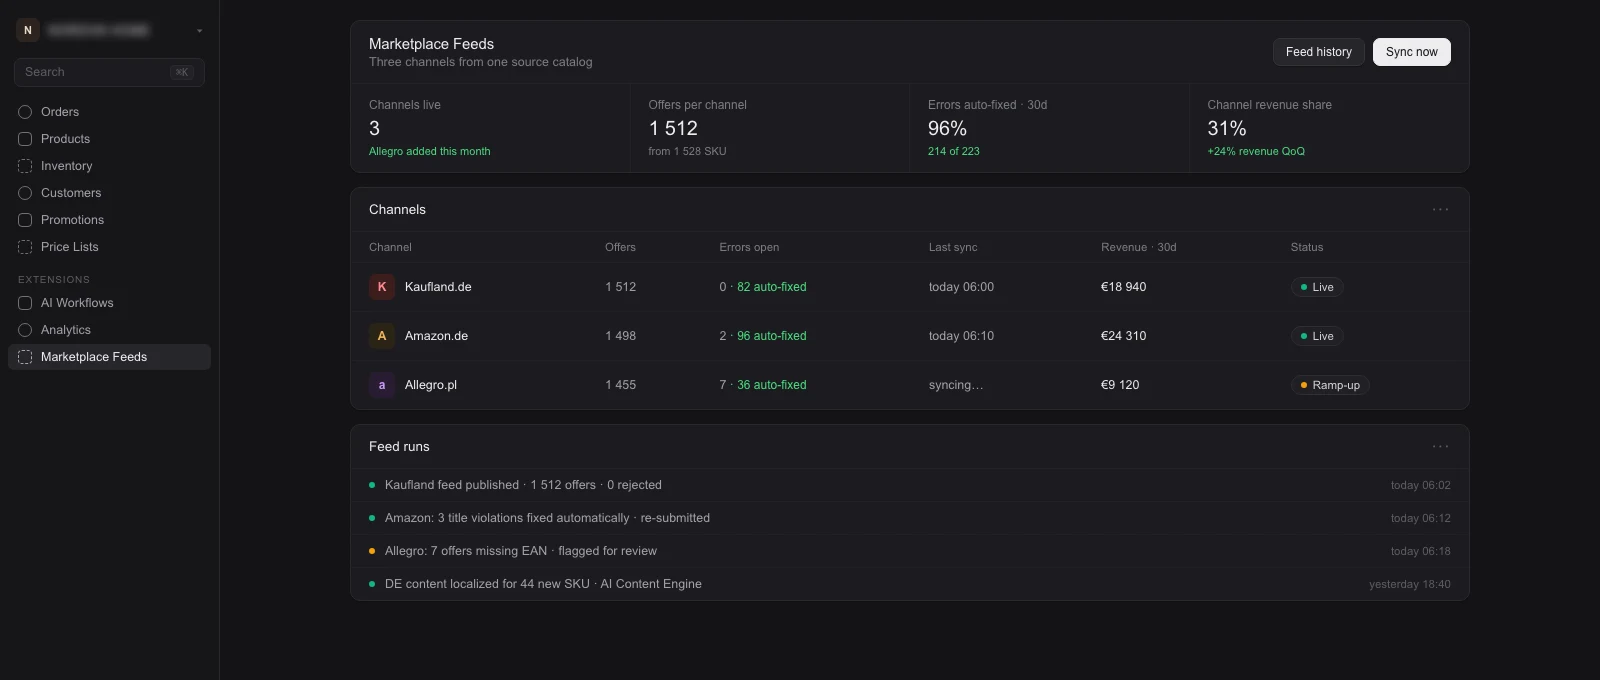Open the Channels panel more options menu
1600x680 pixels.
click(1440, 210)
